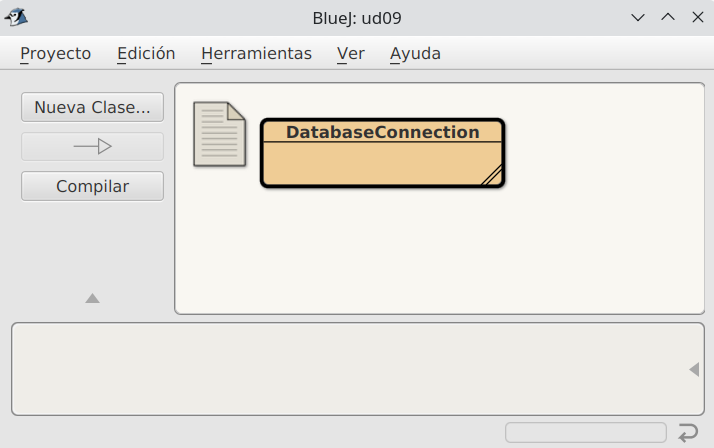Open the project README text file icon
The width and height of the screenshot is (714, 448).
219,134
